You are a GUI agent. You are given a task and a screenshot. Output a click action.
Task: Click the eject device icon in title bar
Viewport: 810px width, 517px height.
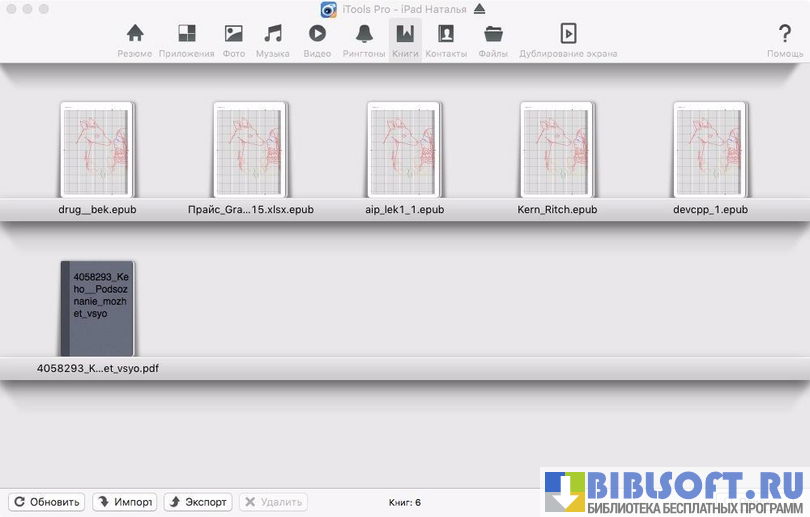(479, 9)
